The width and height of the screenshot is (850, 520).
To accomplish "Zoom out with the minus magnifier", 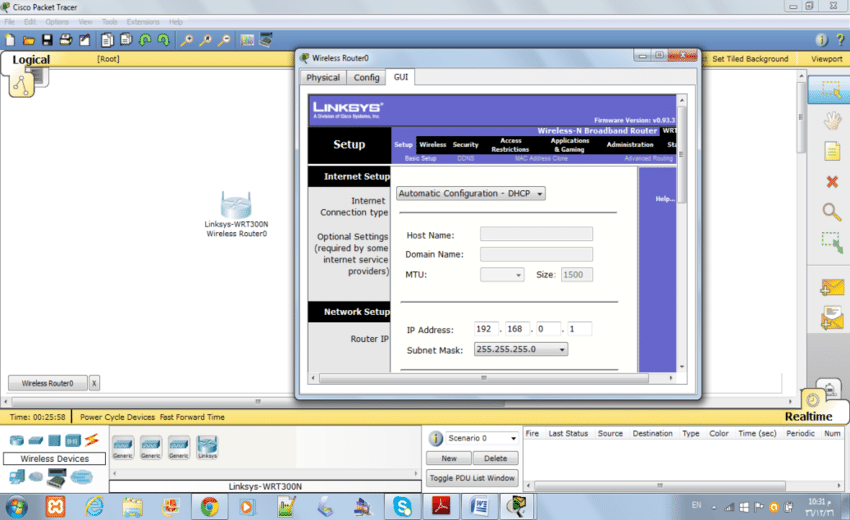I will point(224,40).
